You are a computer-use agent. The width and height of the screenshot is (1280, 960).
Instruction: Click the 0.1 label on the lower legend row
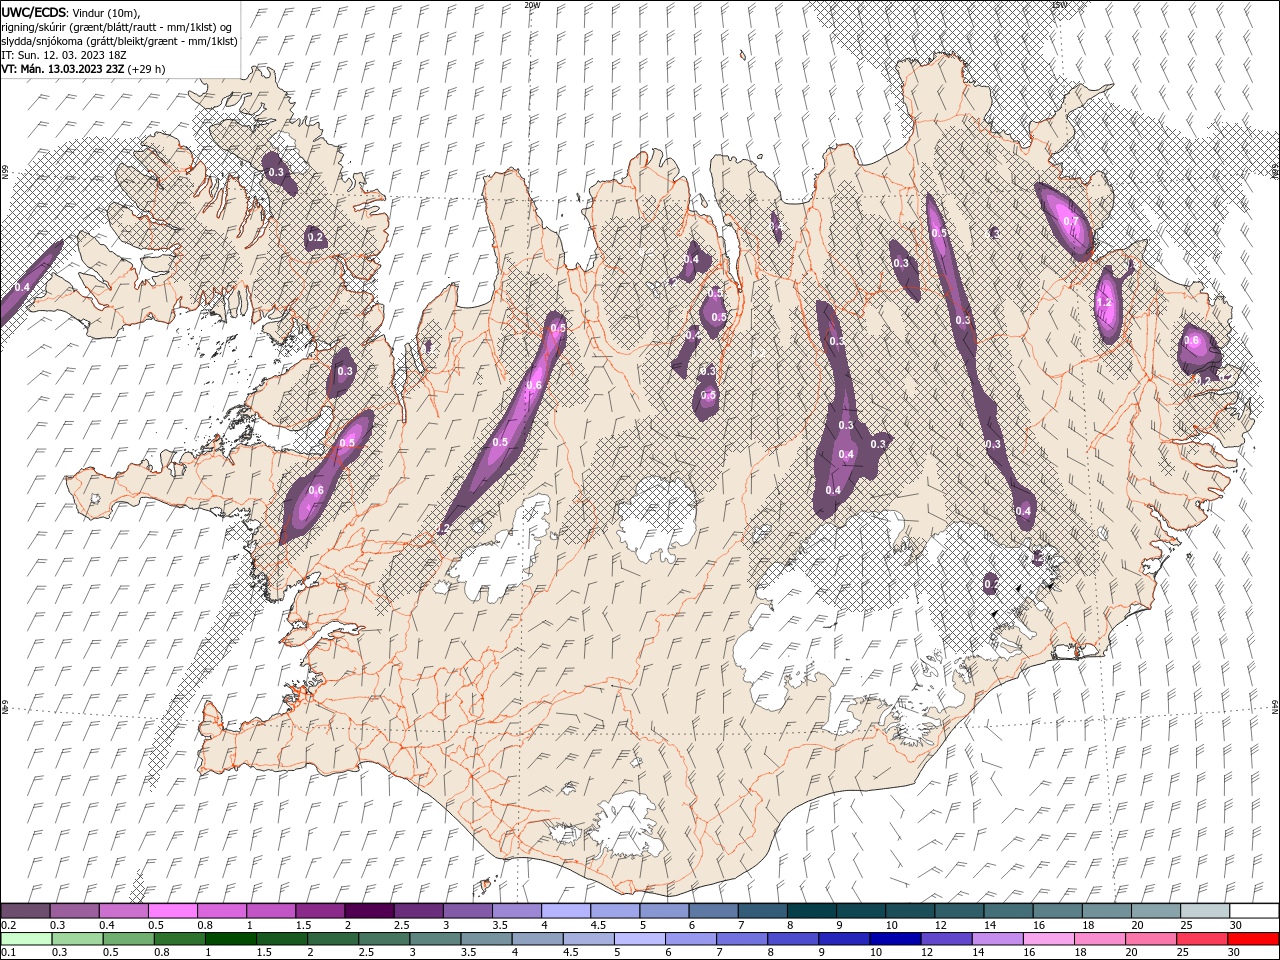8,953
